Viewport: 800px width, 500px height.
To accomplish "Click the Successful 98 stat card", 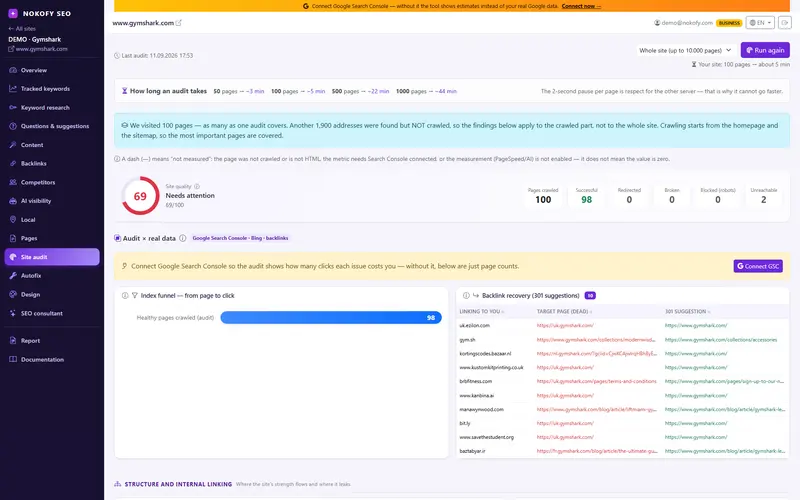I will (586, 195).
